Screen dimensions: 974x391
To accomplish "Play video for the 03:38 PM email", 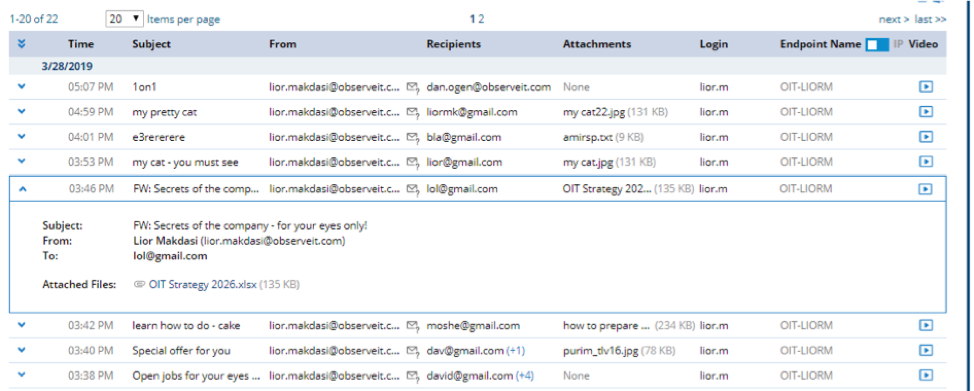I will 926,375.
